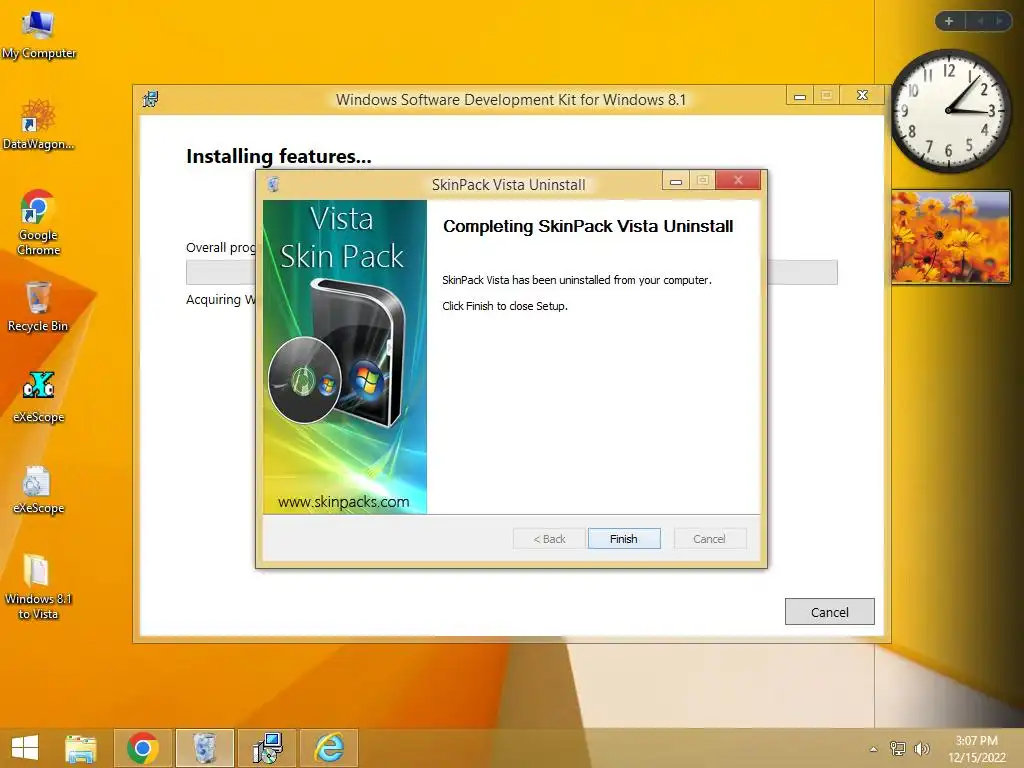Image resolution: width=1024 pixels, height=768 pixels.
Task: Click the gadget bar next arrow
Action: click(x=999, y=21)
